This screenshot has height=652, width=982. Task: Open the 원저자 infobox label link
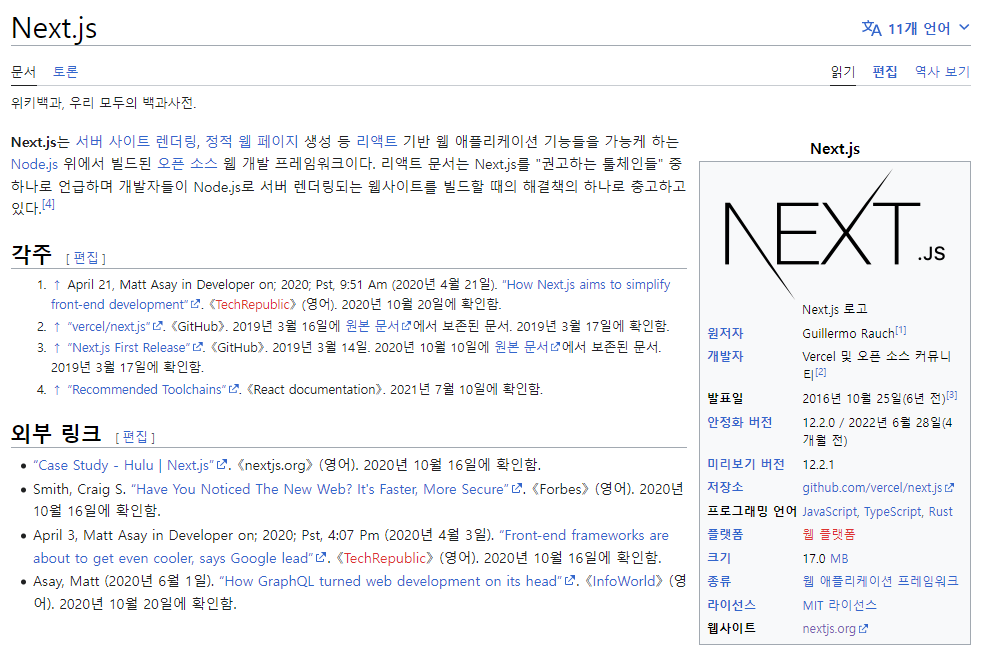coord(725,333)
